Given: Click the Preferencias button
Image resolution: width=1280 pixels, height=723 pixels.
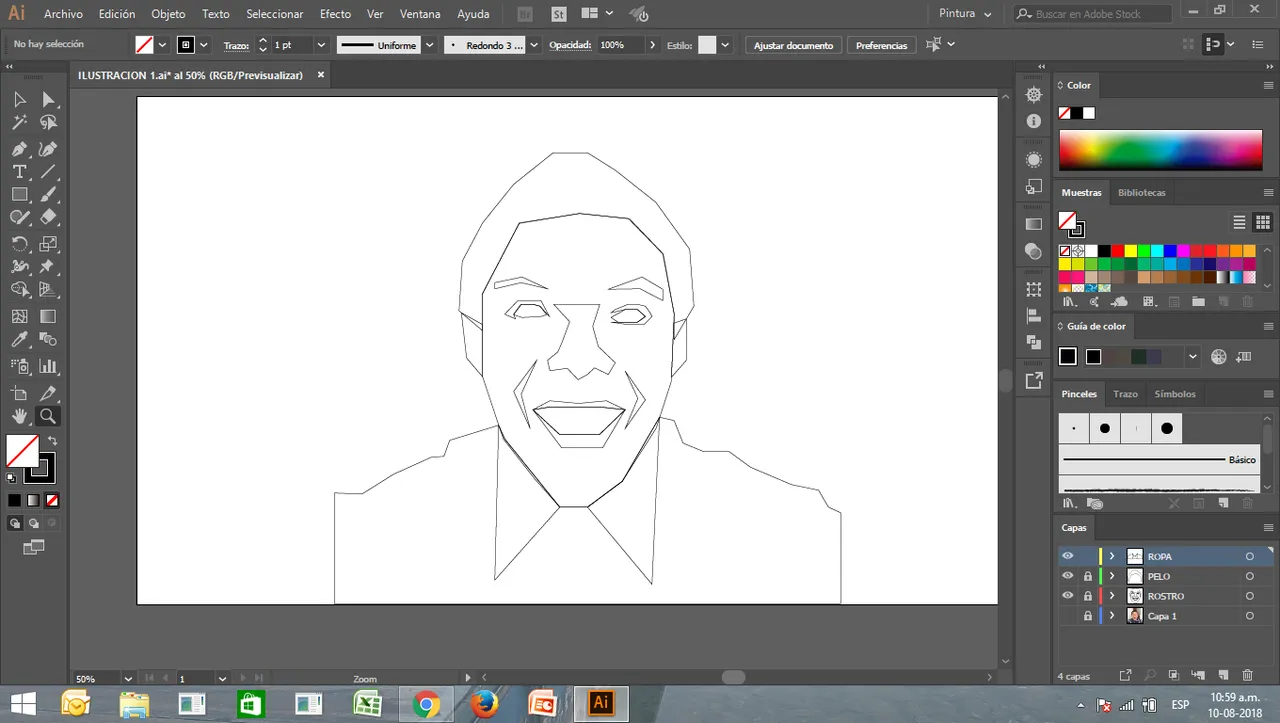Looking at the screenshot, I should [x=881, y=45].
